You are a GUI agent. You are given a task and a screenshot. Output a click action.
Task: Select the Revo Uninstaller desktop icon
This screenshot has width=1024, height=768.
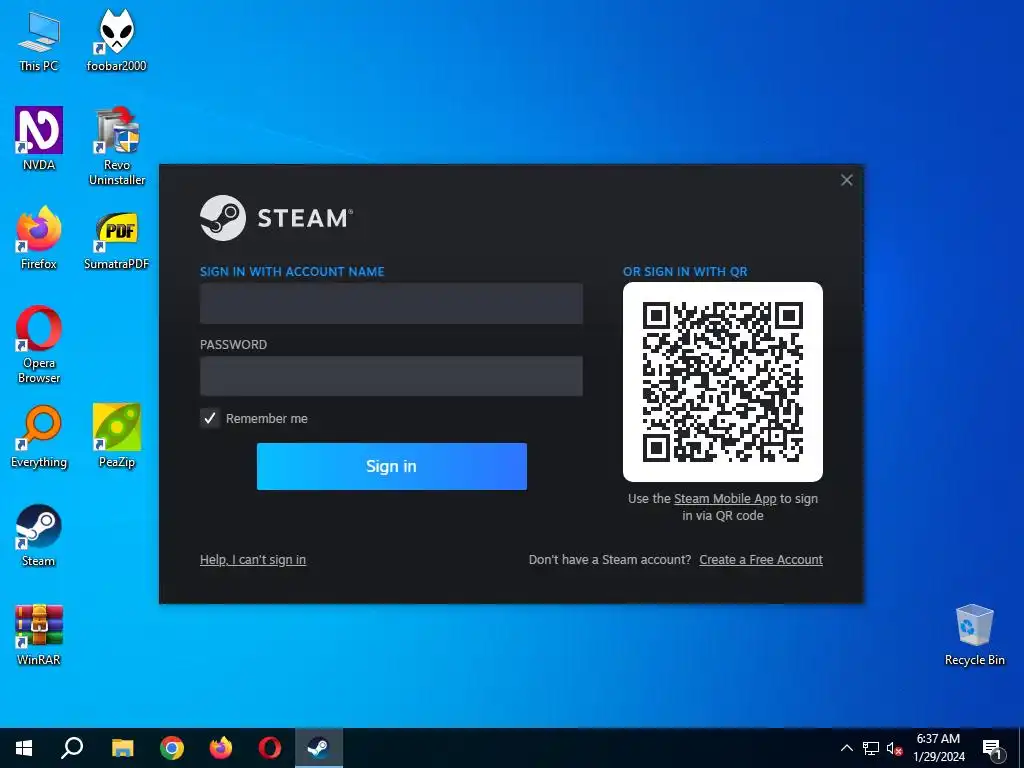[117, 145]
